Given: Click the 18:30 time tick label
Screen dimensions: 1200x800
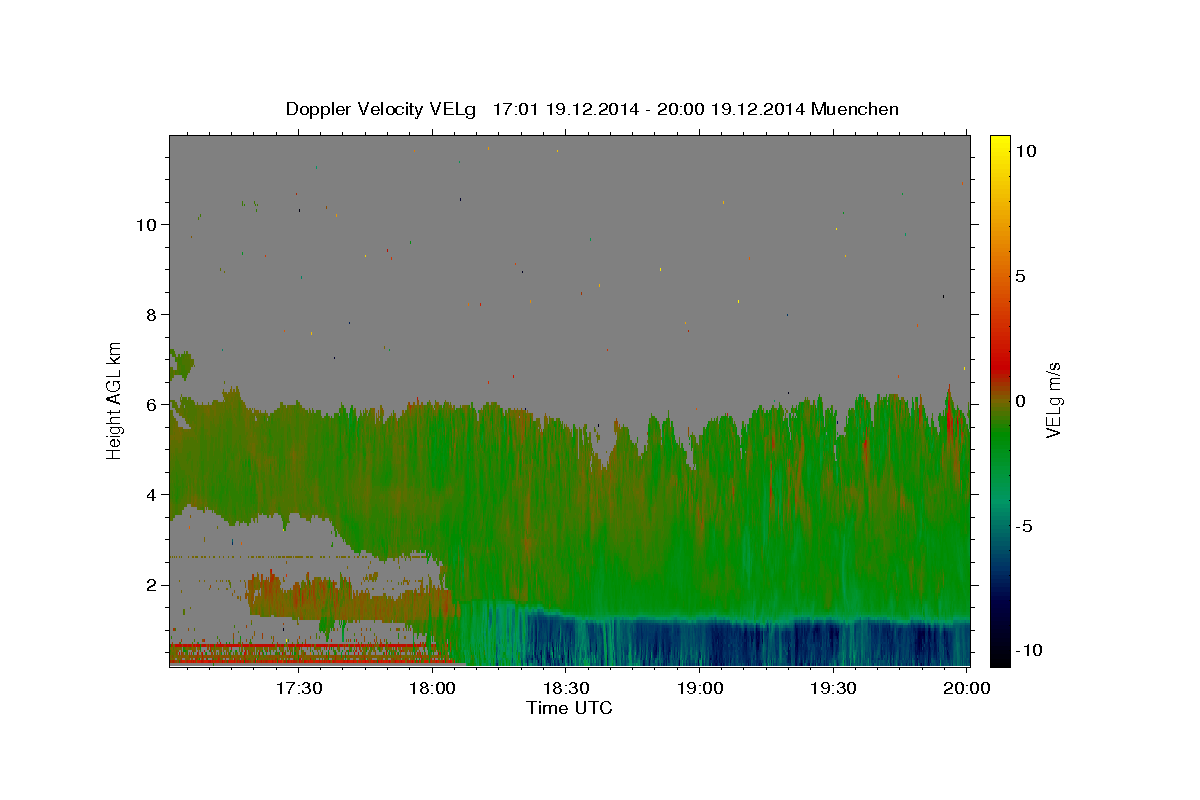Looking at the screenshot, I should coord(566,688).
